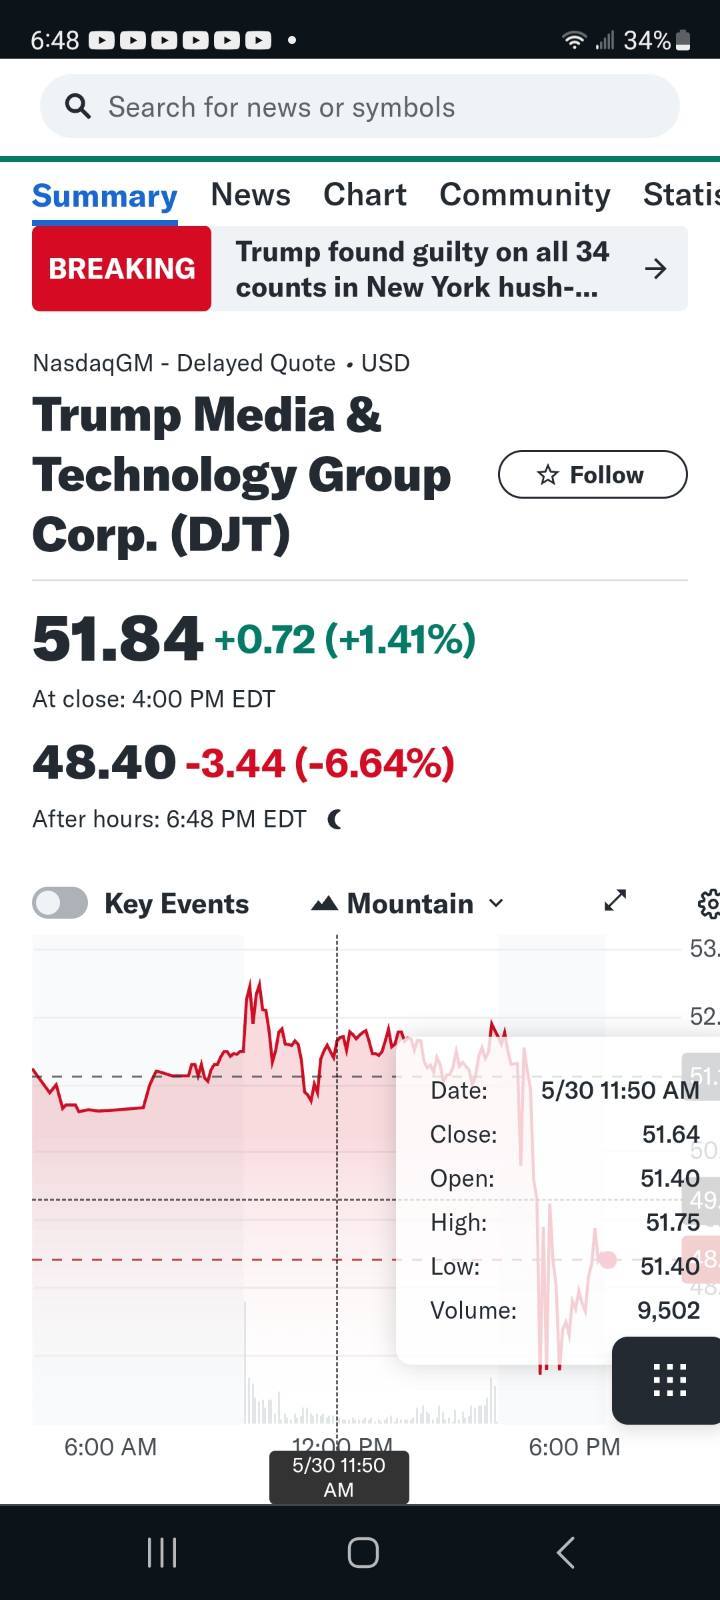Screen dimensions: 720x1600
Task: Open chart settings gear
Action: coord(708,904)
